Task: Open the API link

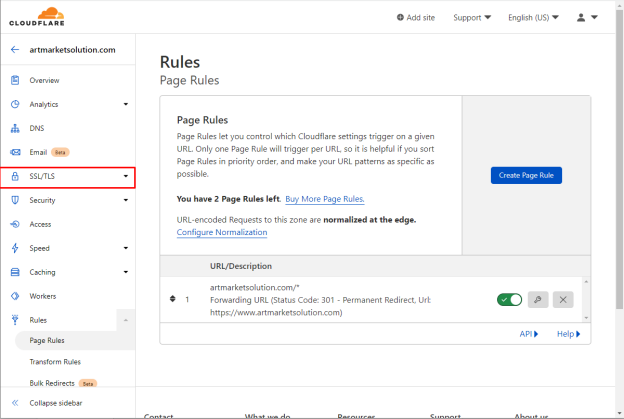Action: coord(528,334)
